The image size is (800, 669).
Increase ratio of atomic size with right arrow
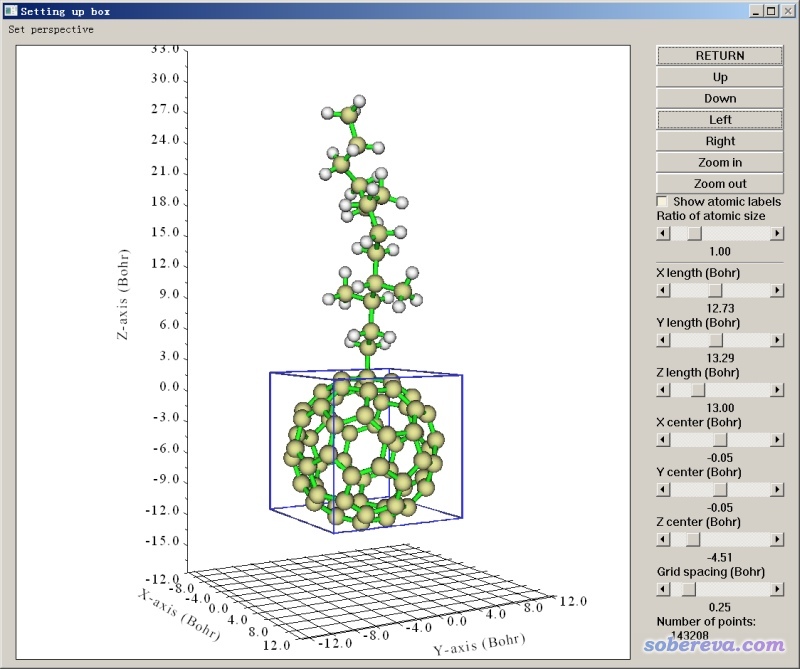tap(777, 233)
